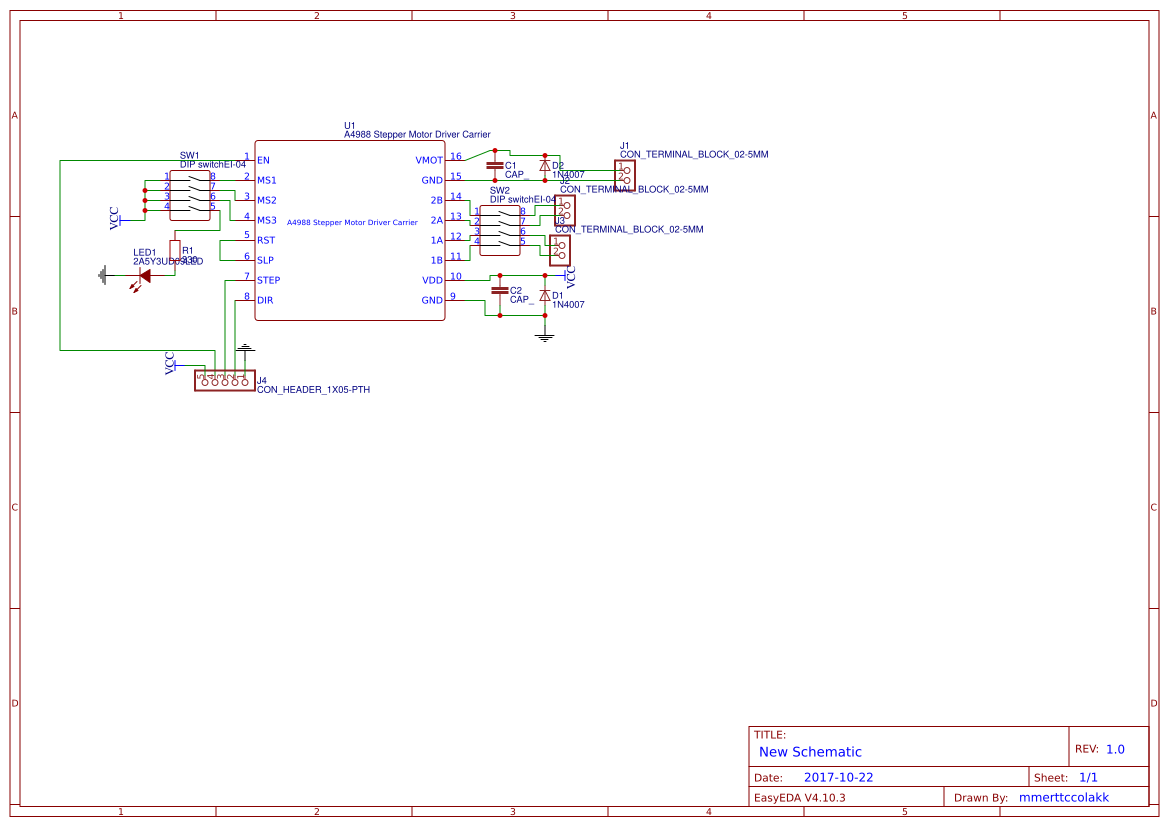Select the ground symbol left of LED1

pos(103,274)
